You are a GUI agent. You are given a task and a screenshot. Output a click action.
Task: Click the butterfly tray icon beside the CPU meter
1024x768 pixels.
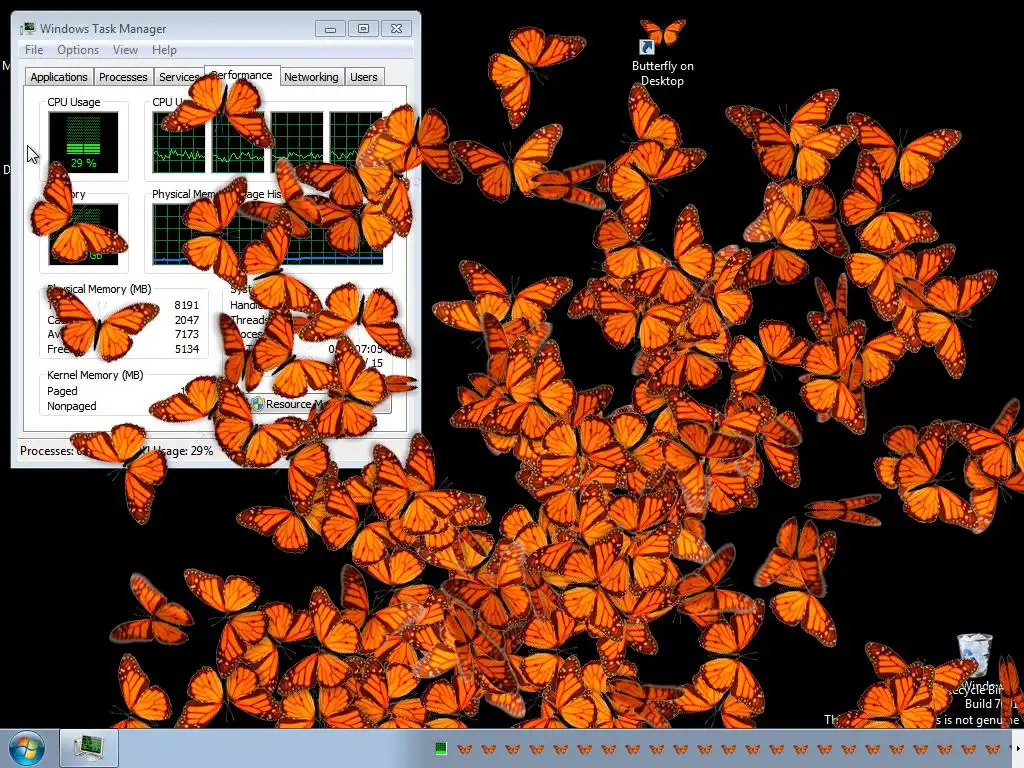coord(464,748)
